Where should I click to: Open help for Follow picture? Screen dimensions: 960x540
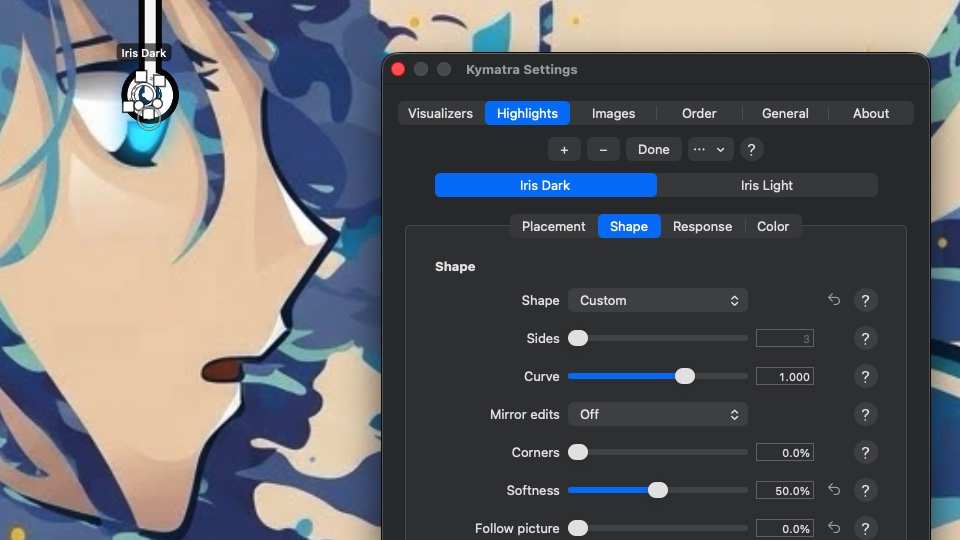(x=865, y=528)
